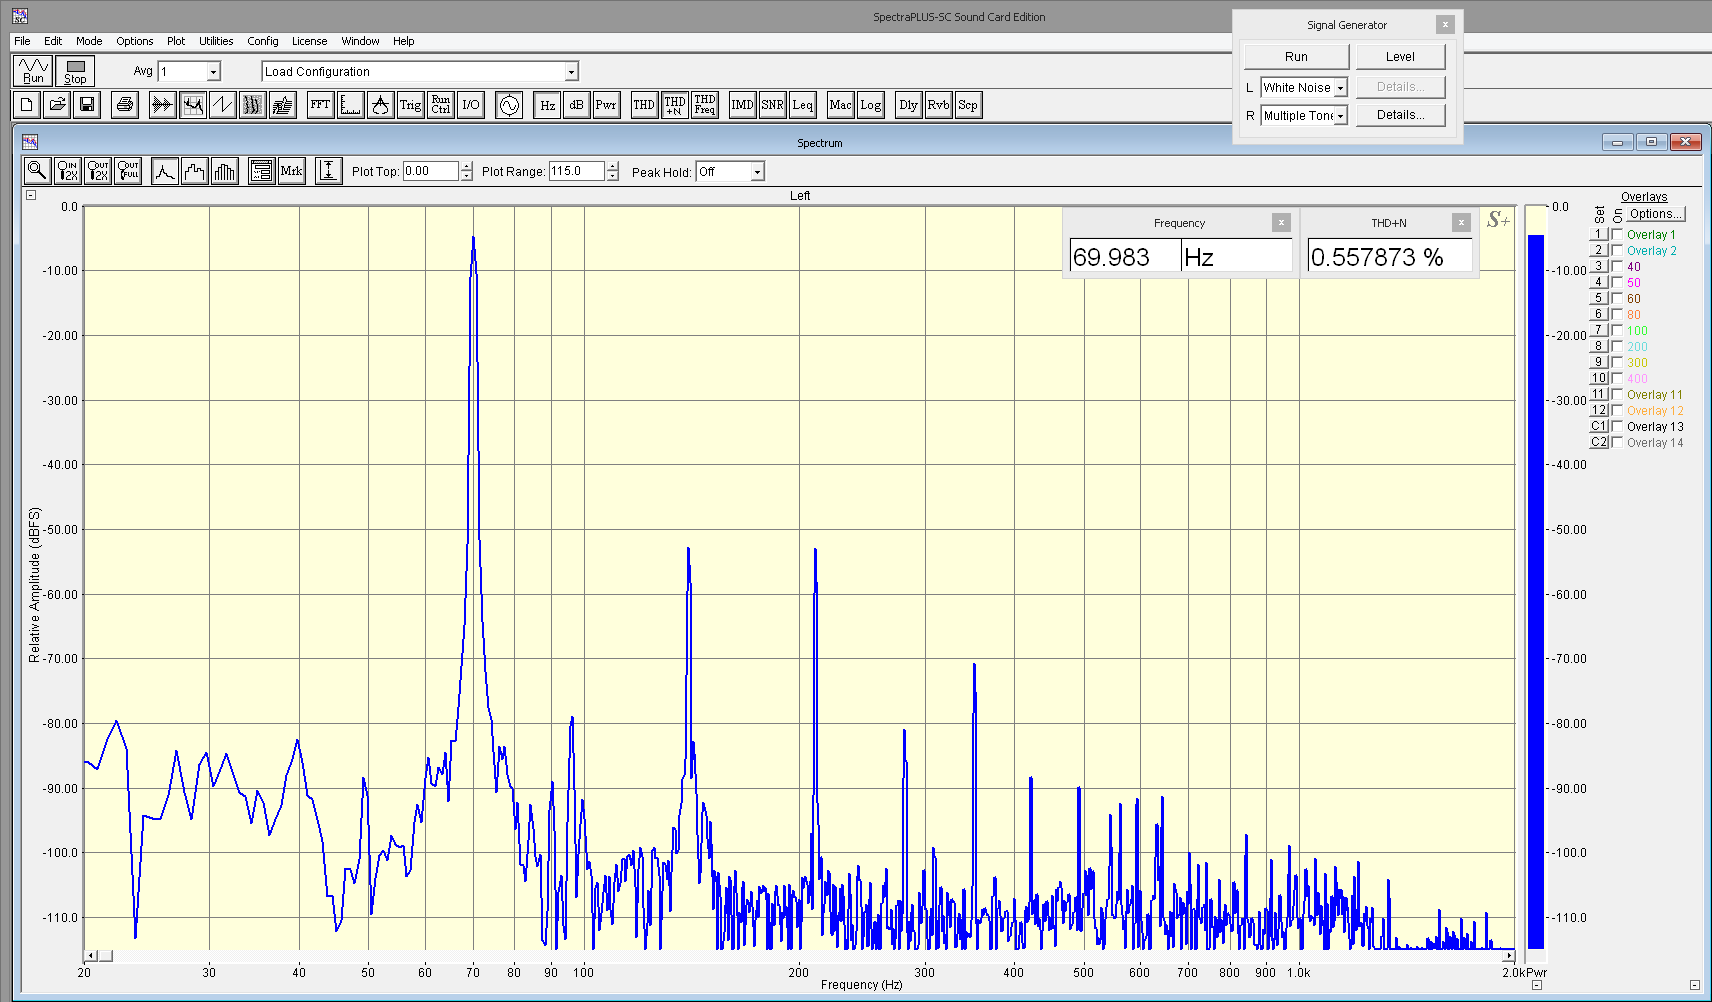Screen dimensions: 1712x1002
Task: Select the THD+N measurement icon
Action: pyautogui.click(x=675, y=105)
